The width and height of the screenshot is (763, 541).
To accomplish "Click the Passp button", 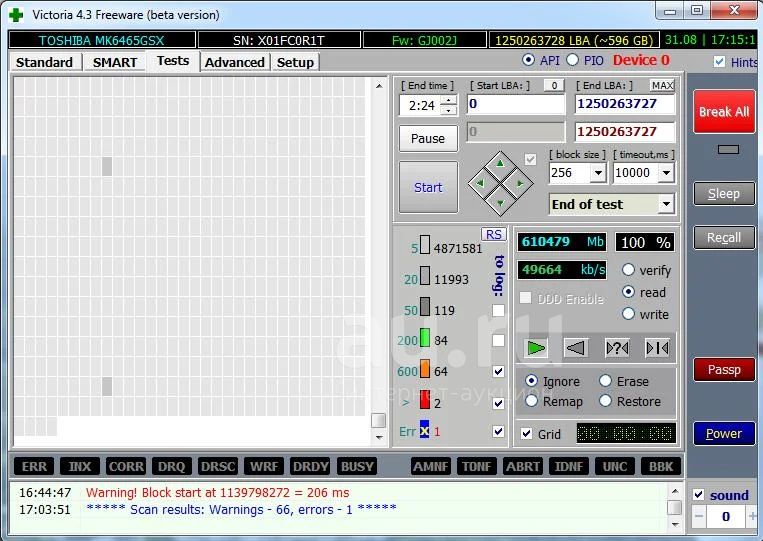I will [x=724, y=370].
